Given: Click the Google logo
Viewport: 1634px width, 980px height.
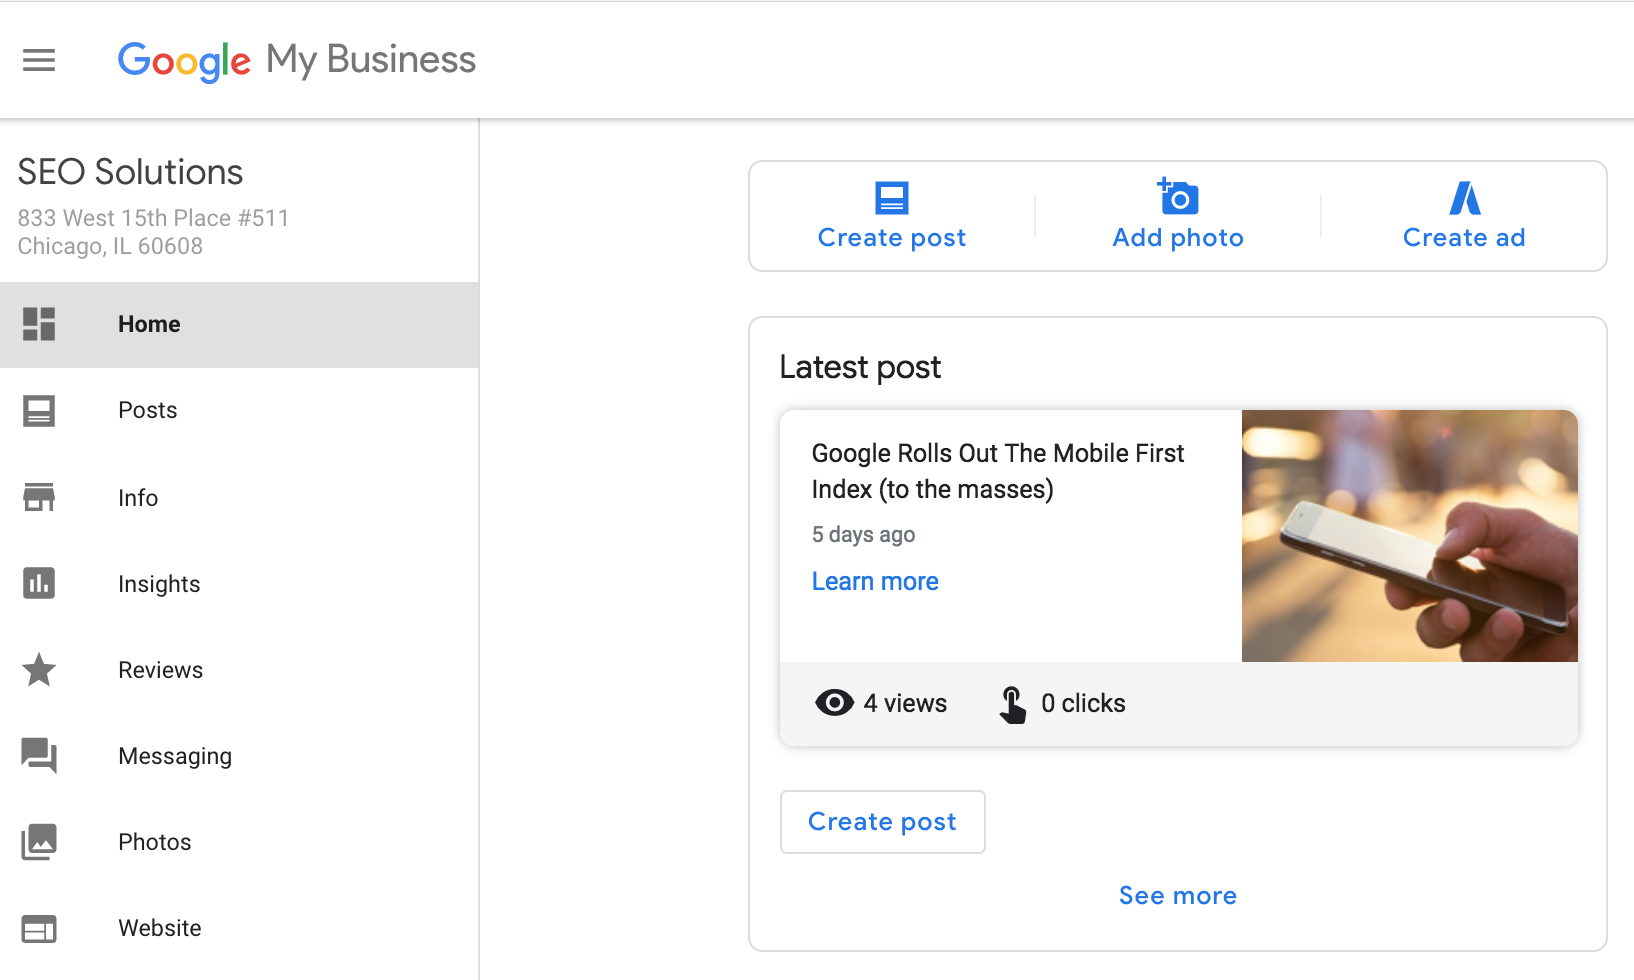Looking at the screenshot, I should 184,61.
